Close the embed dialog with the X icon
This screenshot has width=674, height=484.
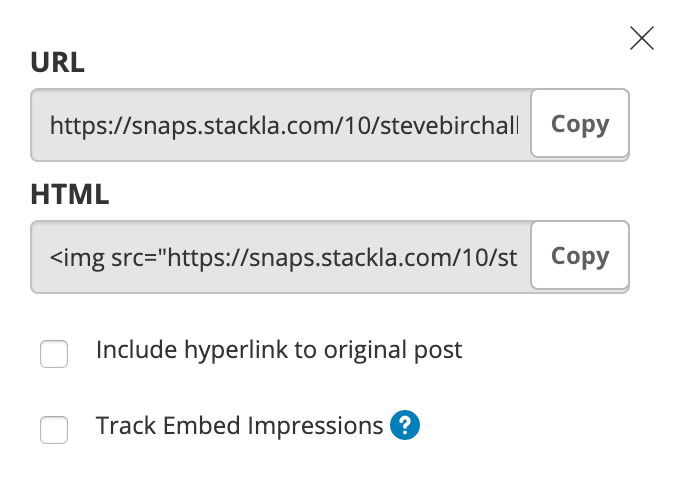(x=642, y=38)
